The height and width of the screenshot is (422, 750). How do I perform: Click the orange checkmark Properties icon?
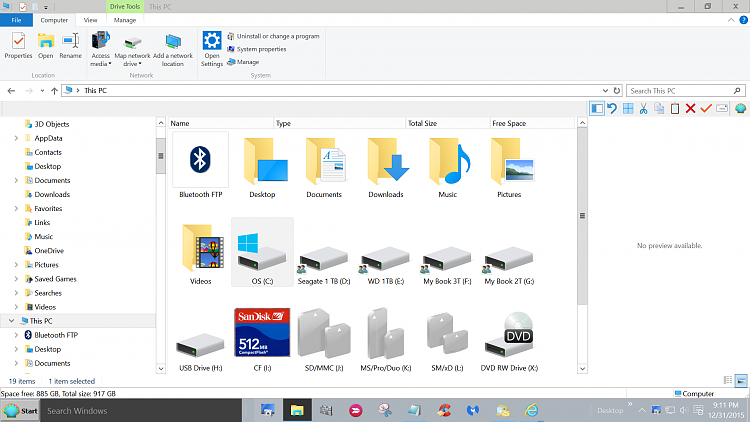tap(706, 109)
